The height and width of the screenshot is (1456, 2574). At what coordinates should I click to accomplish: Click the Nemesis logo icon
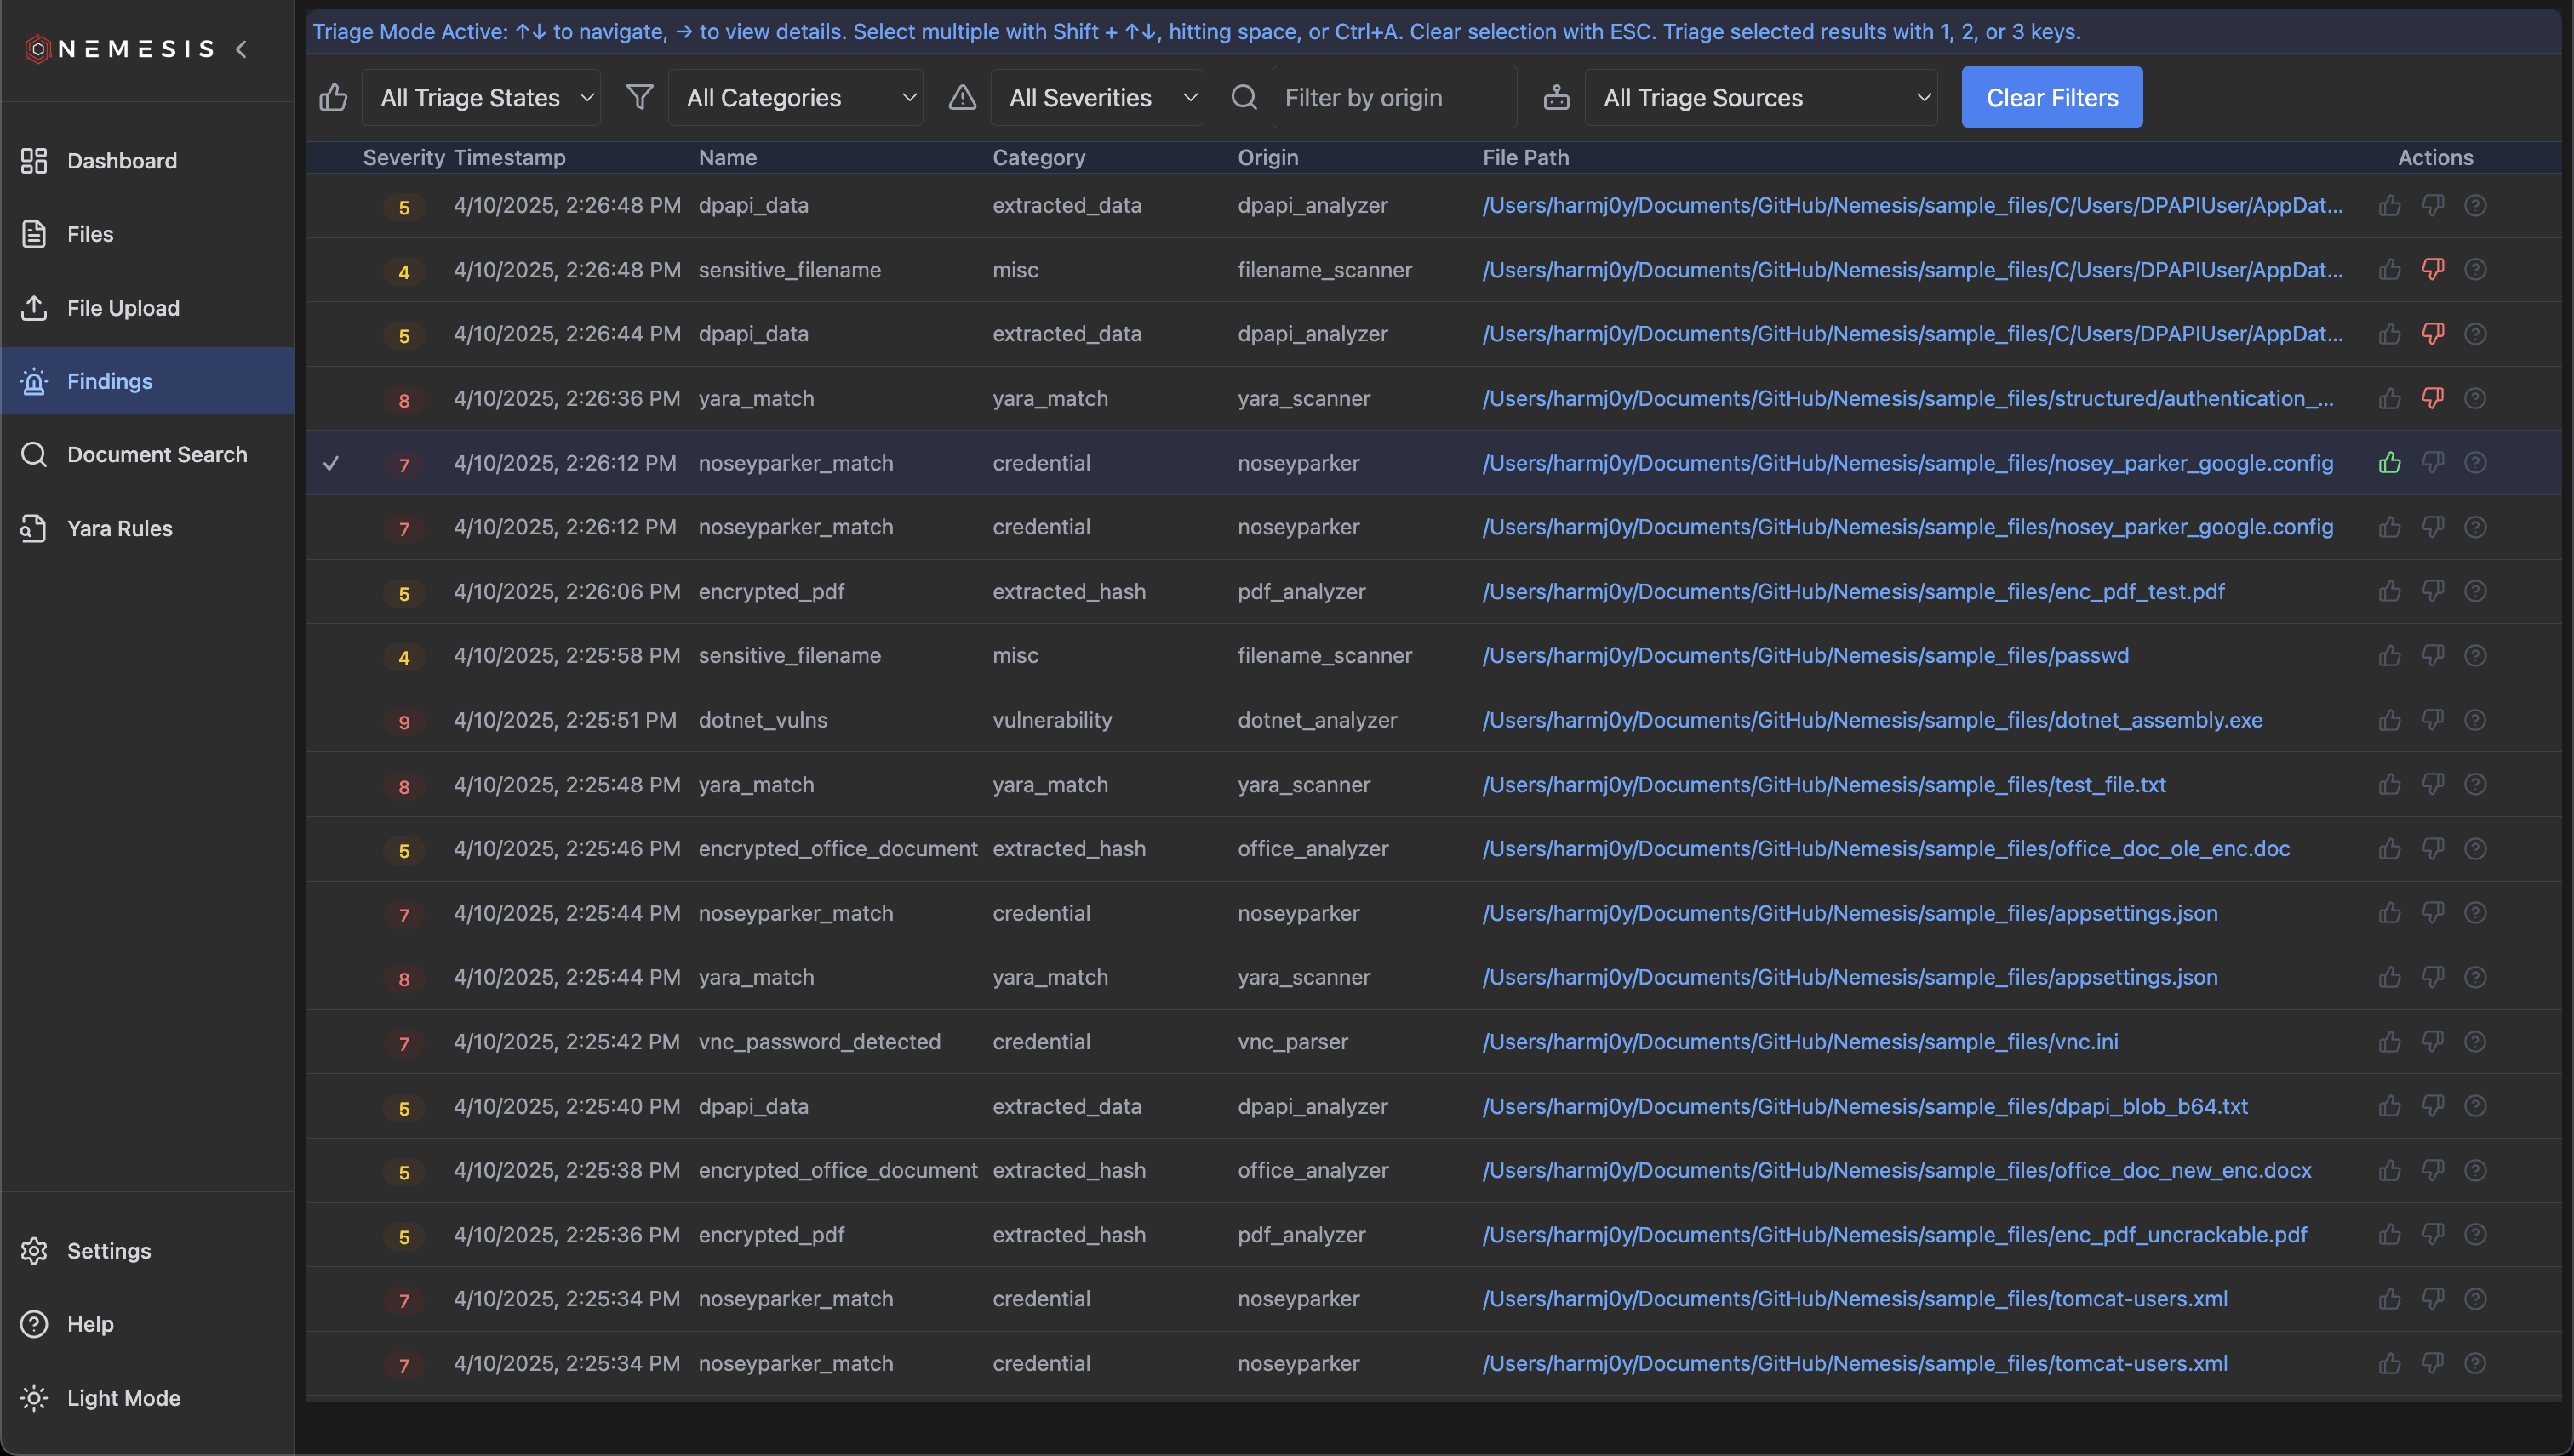[x=37, y=49]
